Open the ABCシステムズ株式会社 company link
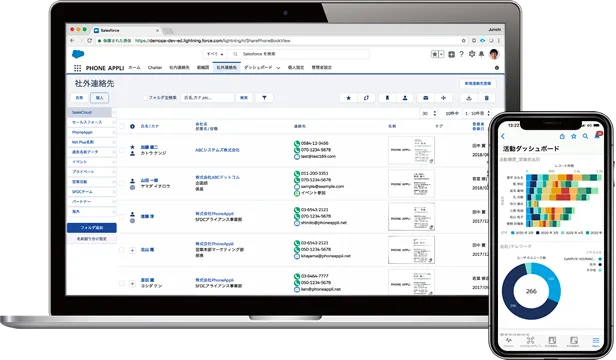 click(x=217, y=150)
